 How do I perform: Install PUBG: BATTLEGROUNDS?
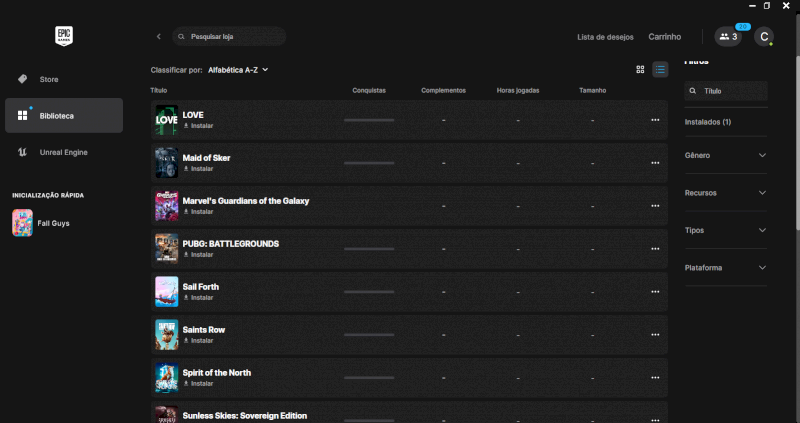(198, 255)
